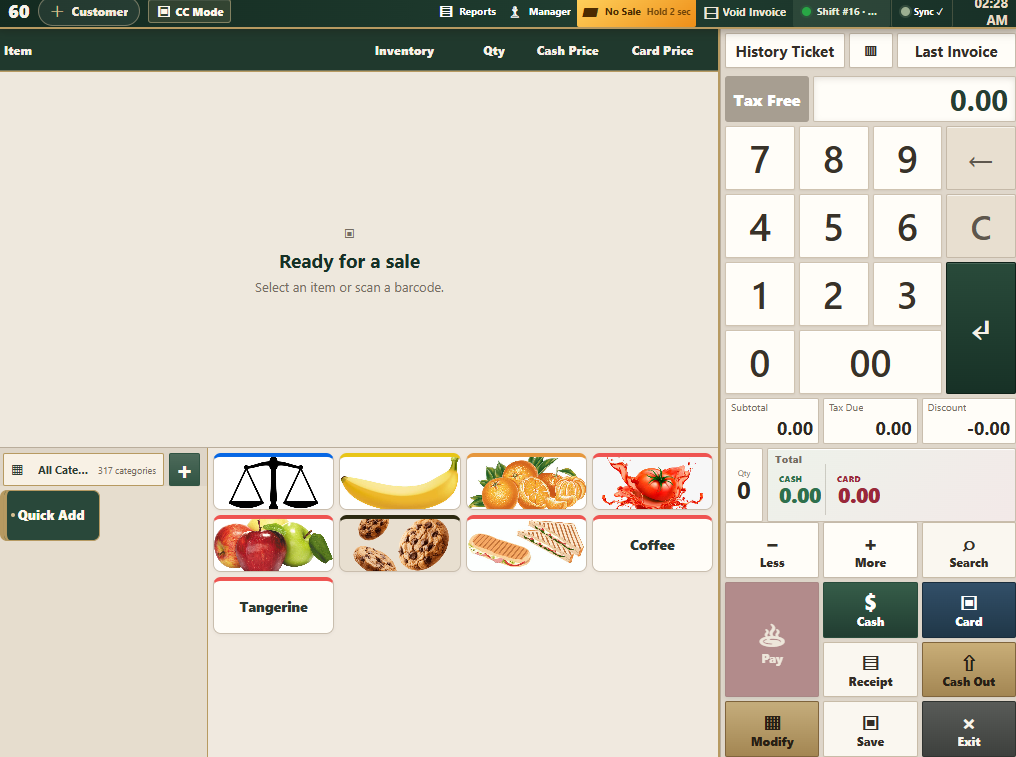
Task: Hit the green enter key on keypad
Action: 980,328
